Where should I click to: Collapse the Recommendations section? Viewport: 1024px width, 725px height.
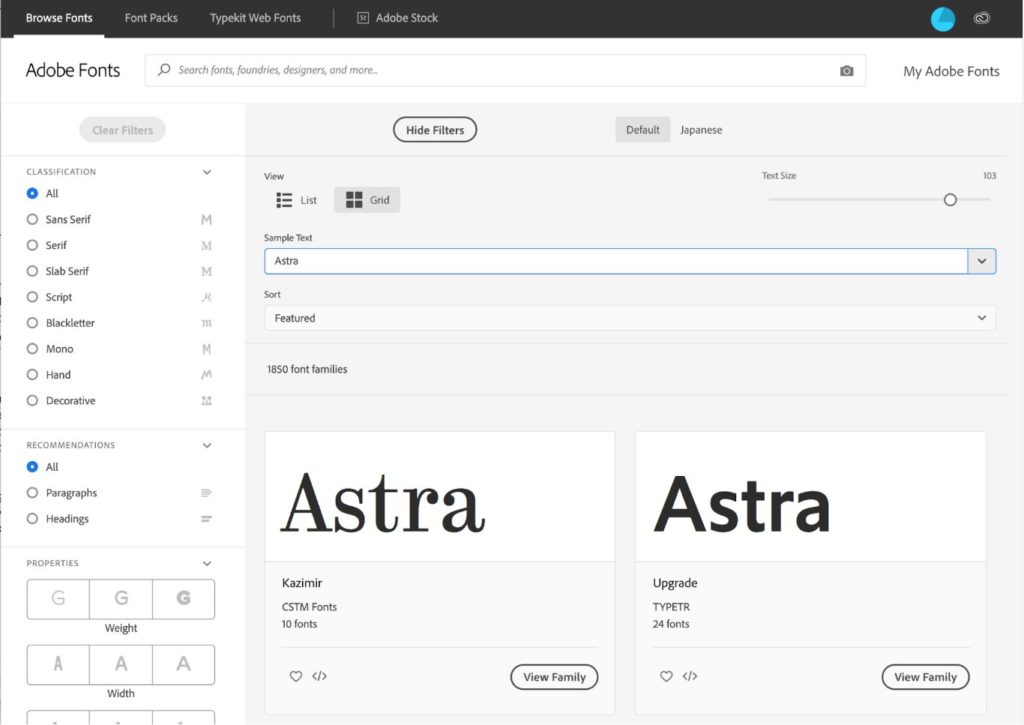207,445
